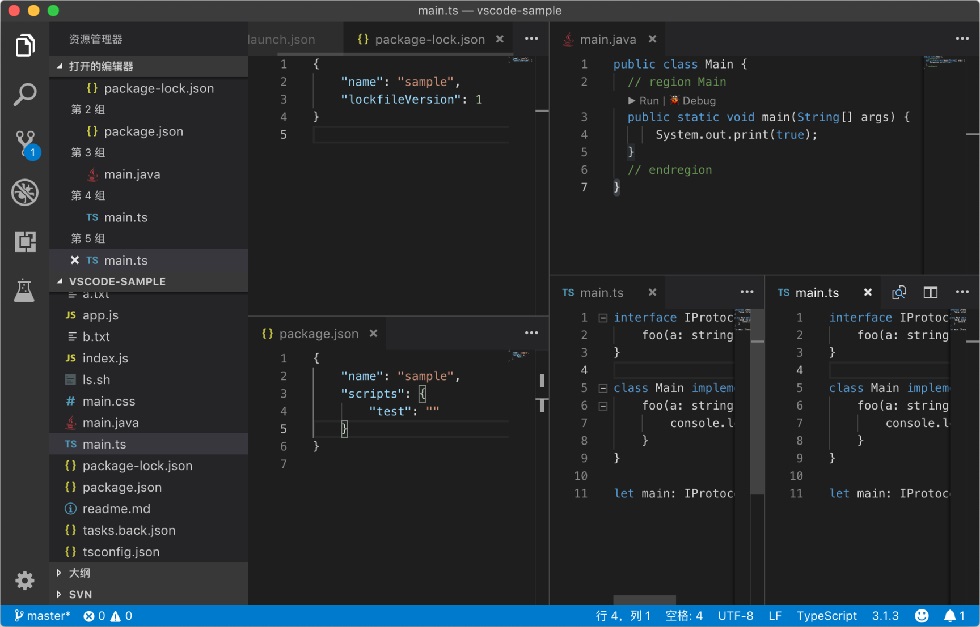
Task: Open b.txt in file explorer
Action: click(149, 336)
